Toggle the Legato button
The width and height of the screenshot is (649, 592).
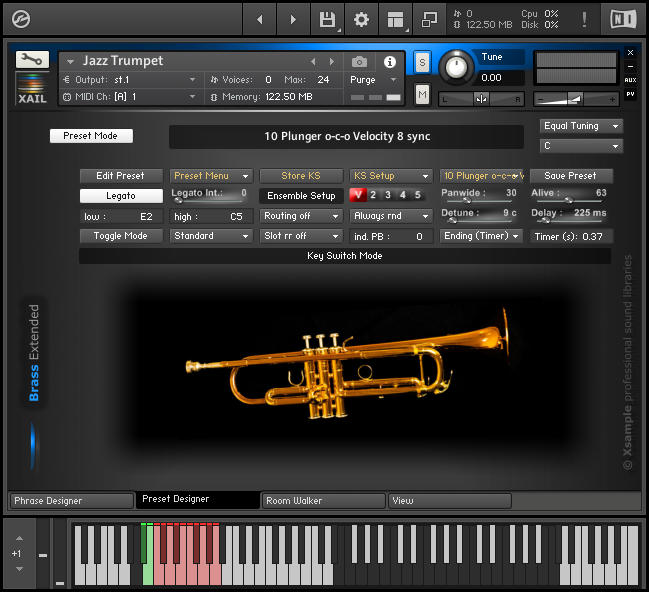121,196
